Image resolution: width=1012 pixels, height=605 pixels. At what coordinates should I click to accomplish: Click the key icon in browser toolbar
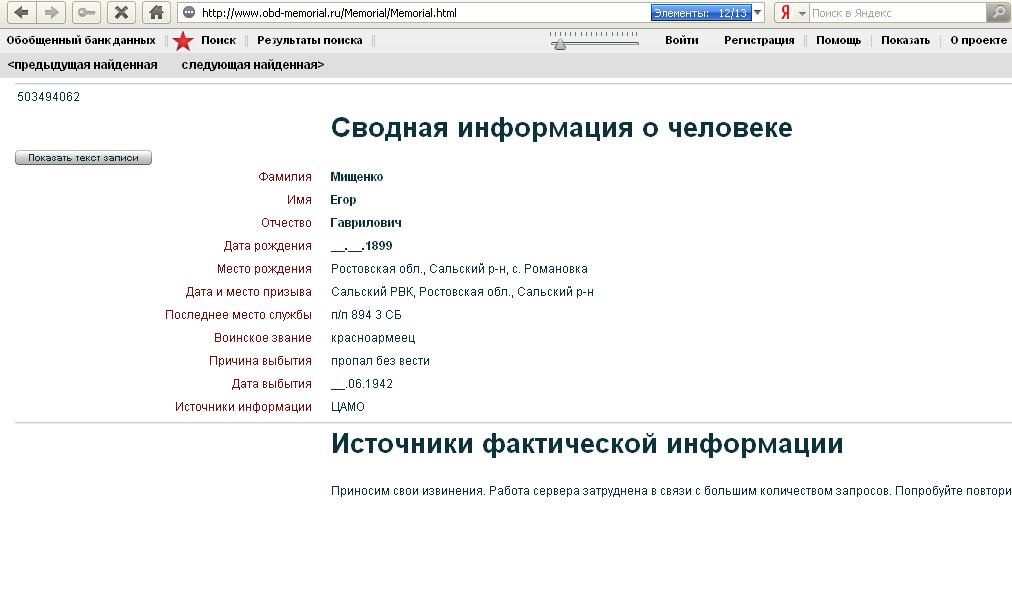(86, 13)
